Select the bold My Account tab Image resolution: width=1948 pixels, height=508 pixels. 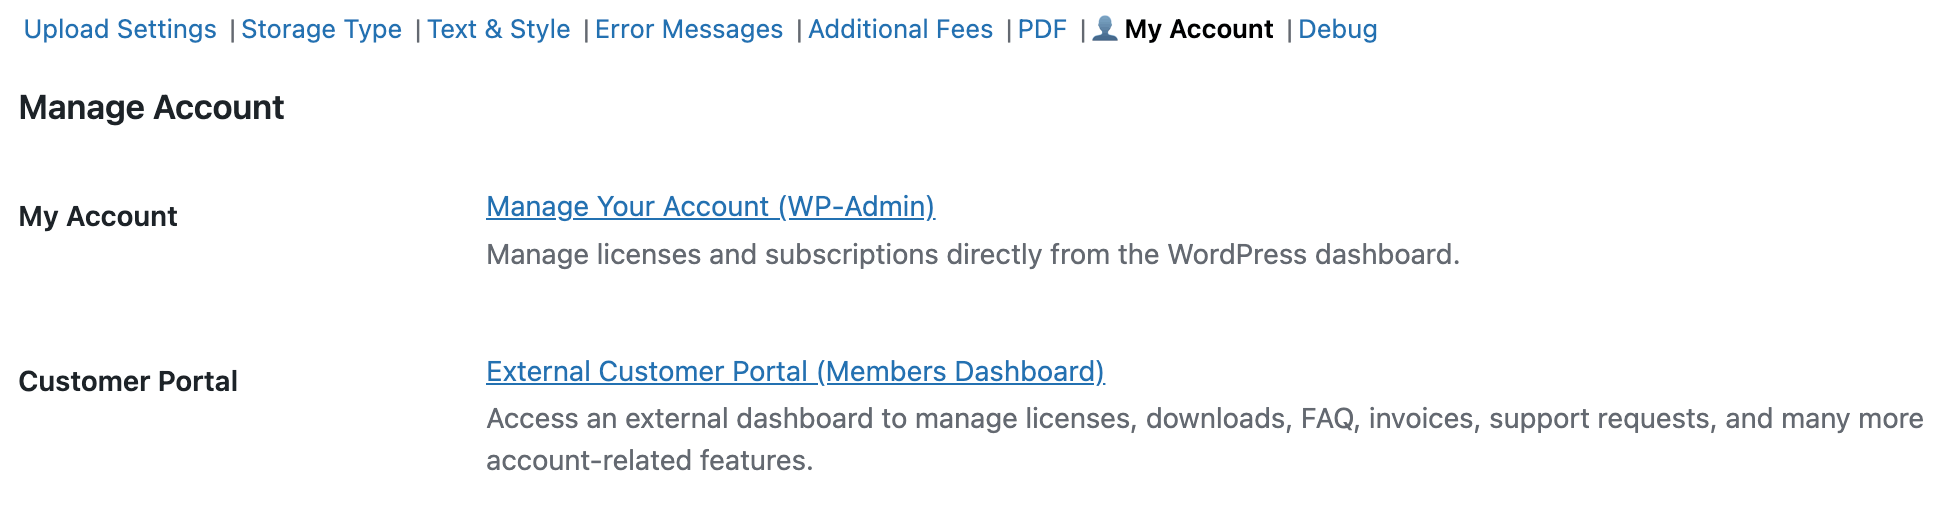point(1198,30)
